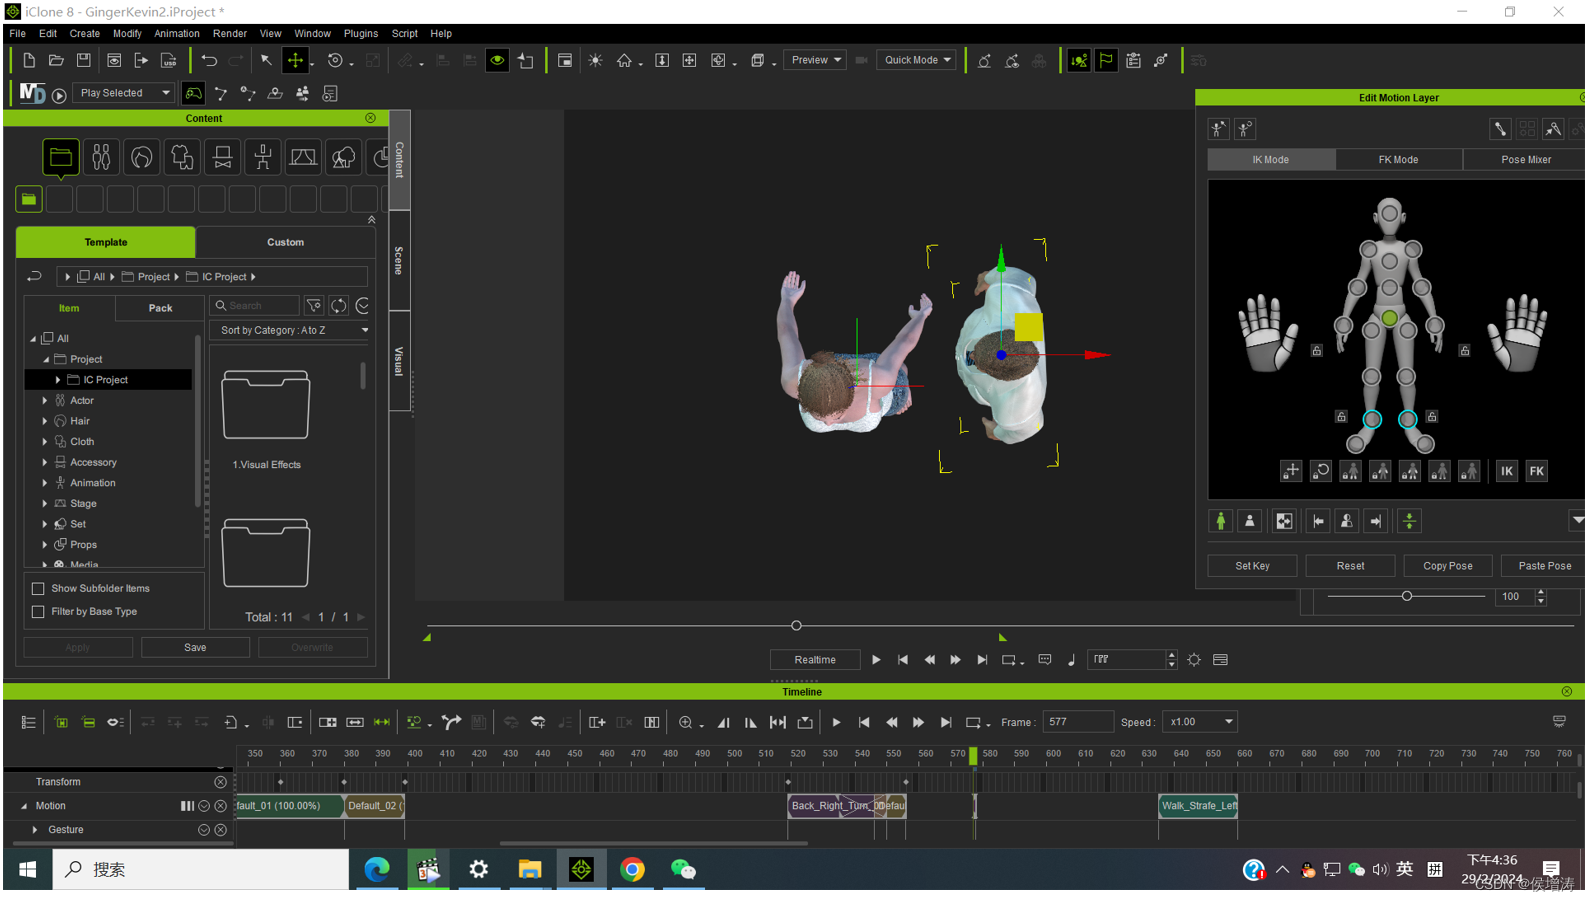Click the FK button under the body dummy

[1536, 471]
